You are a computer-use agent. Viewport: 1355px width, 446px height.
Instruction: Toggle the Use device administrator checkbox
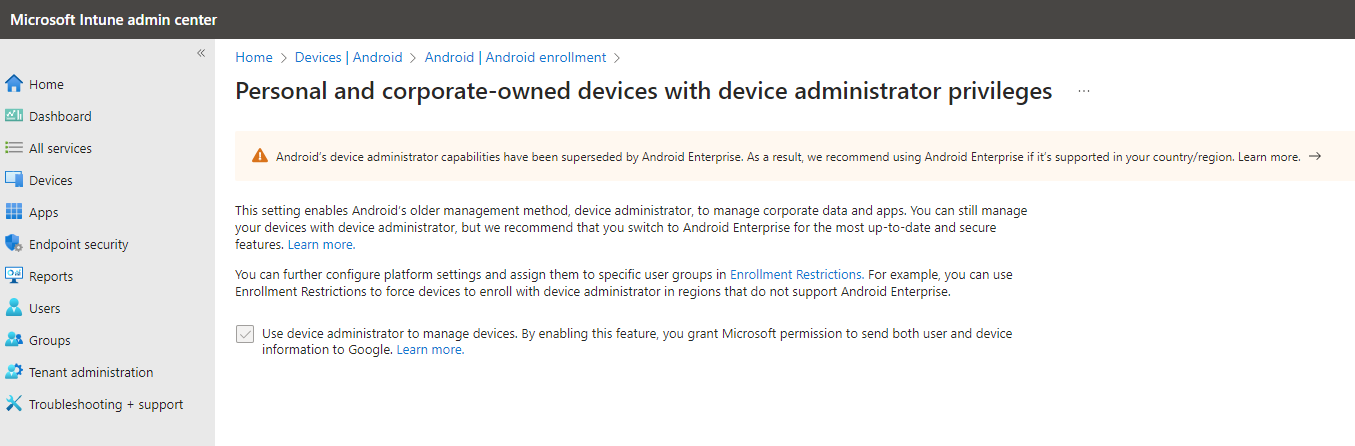(x=244, y=334)
